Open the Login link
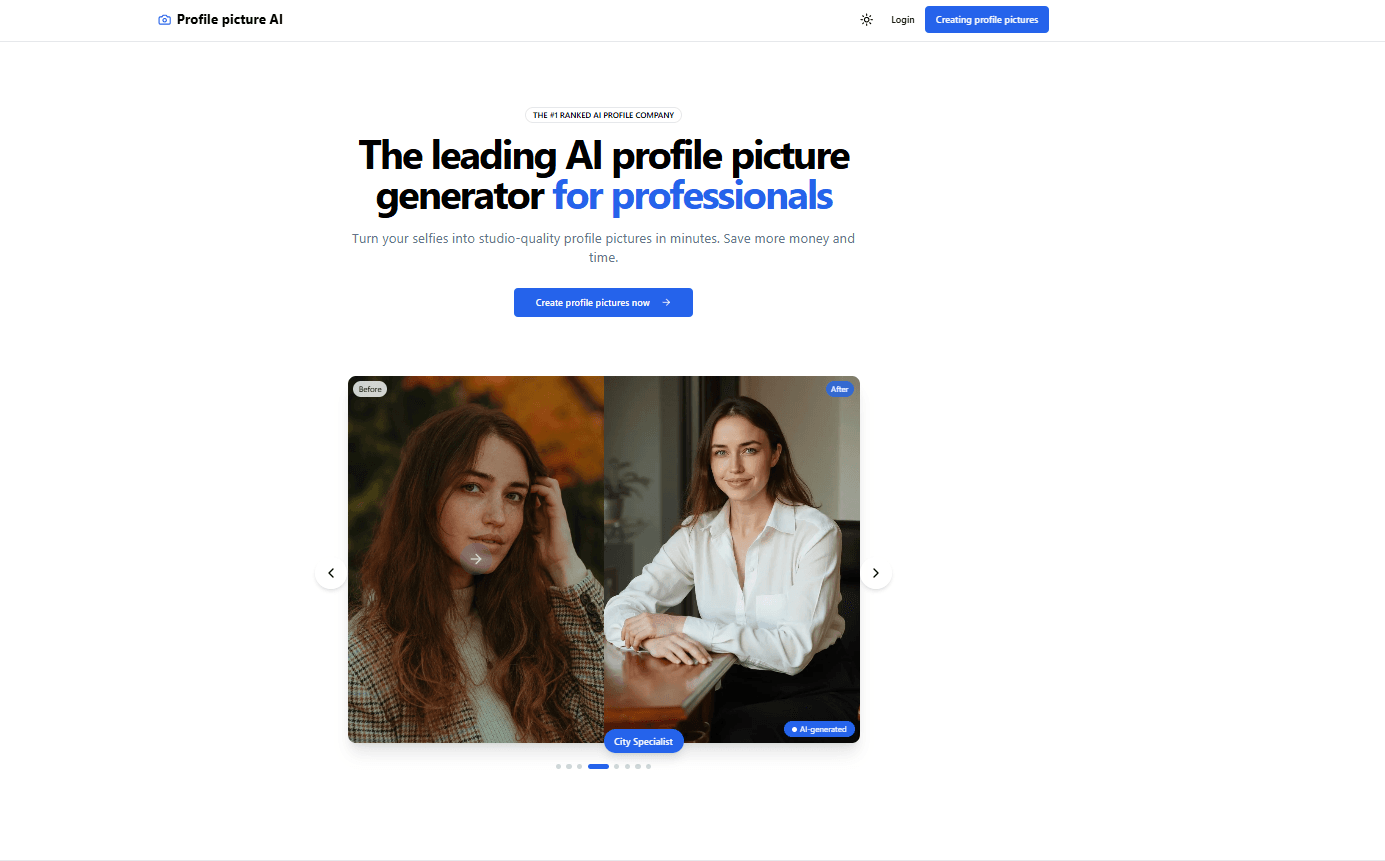Image resolution: width=1385 pixels, height=861 pixels. point(903,20)
